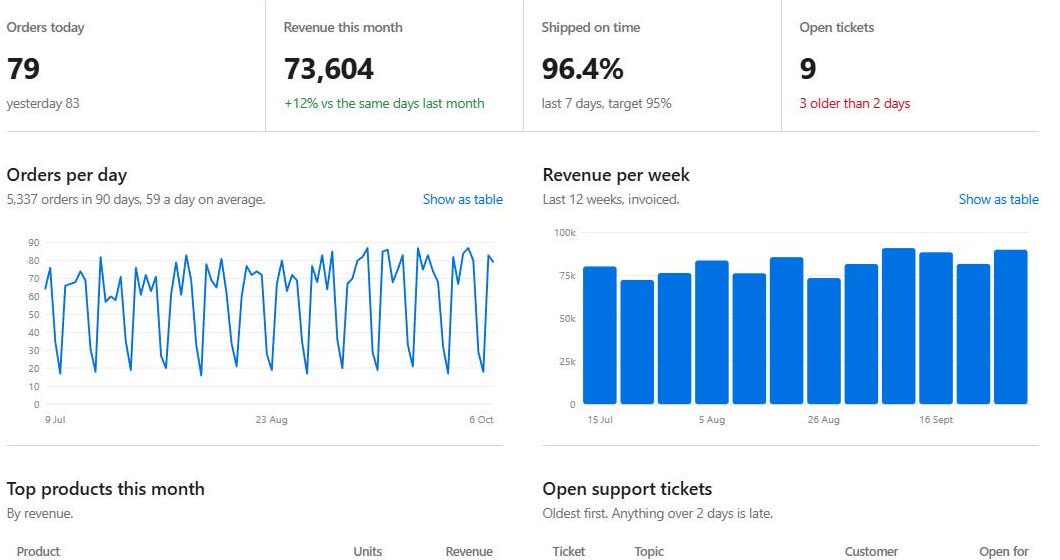
Task: Select the Orders today value 79
Action: 24,69
